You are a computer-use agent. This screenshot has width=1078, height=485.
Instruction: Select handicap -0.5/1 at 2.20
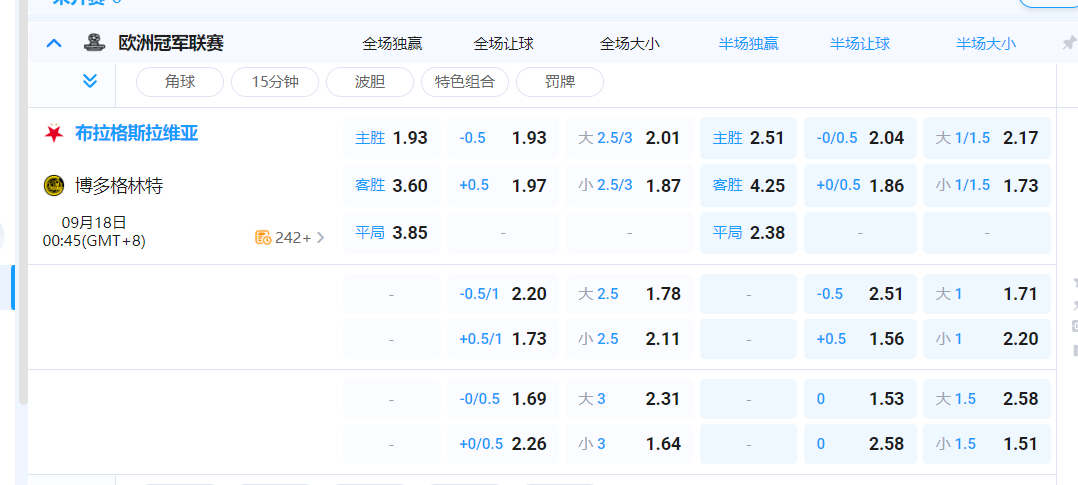pyautogui.click(x=503, y=294)
